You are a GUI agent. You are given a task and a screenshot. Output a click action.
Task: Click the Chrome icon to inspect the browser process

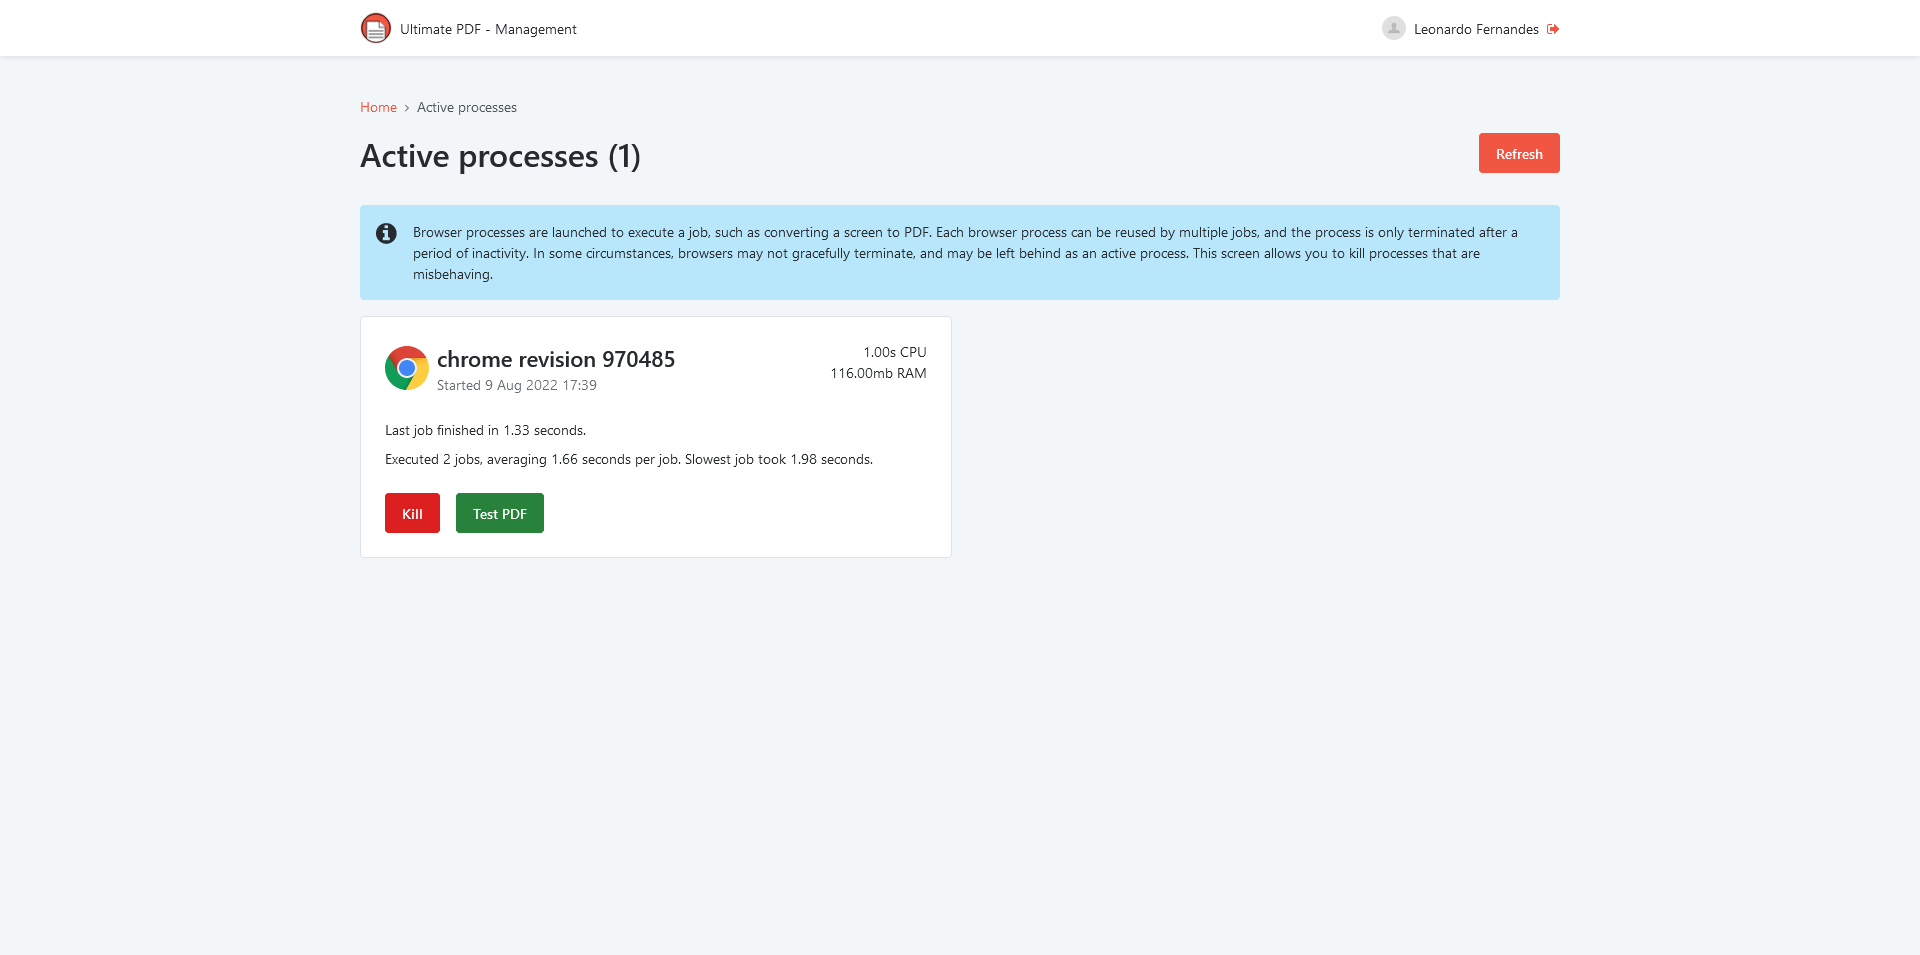(406, 367)
